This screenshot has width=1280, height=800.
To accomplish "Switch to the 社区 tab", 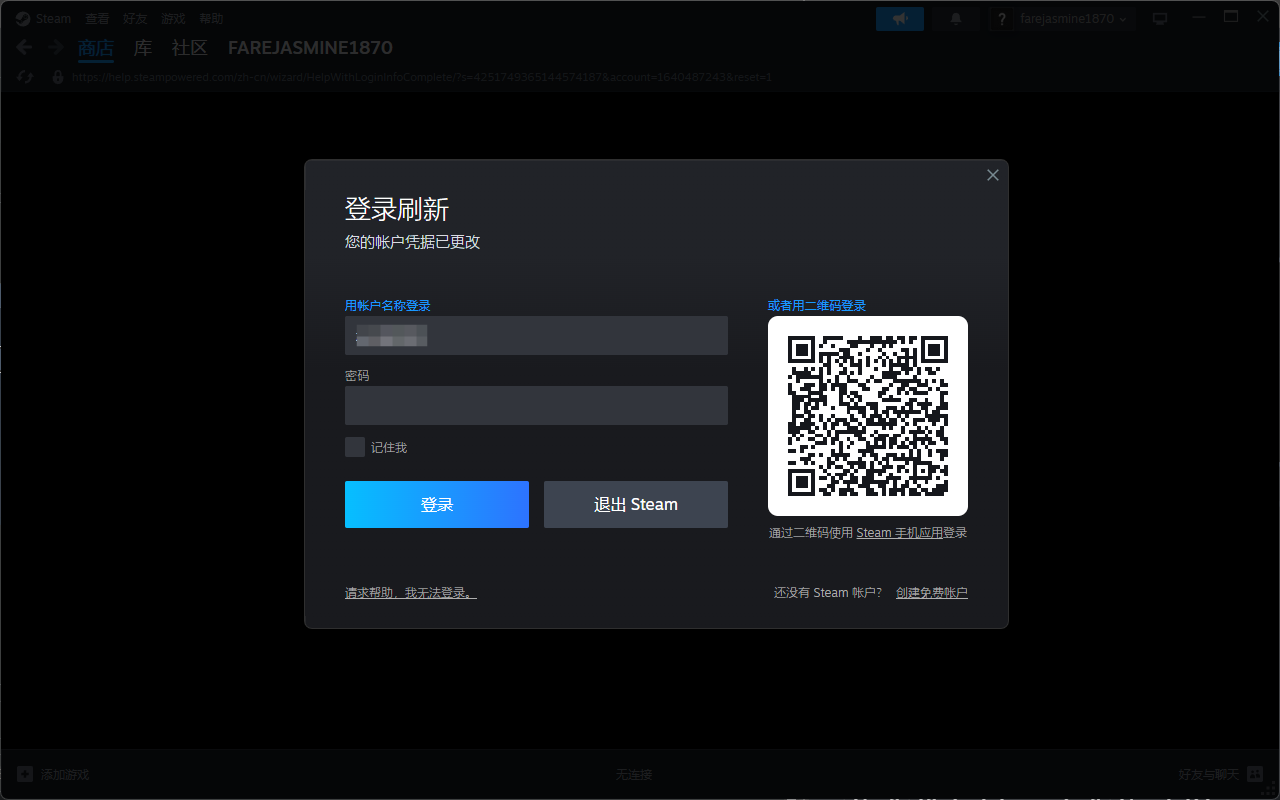I will [x=189, y=48].
